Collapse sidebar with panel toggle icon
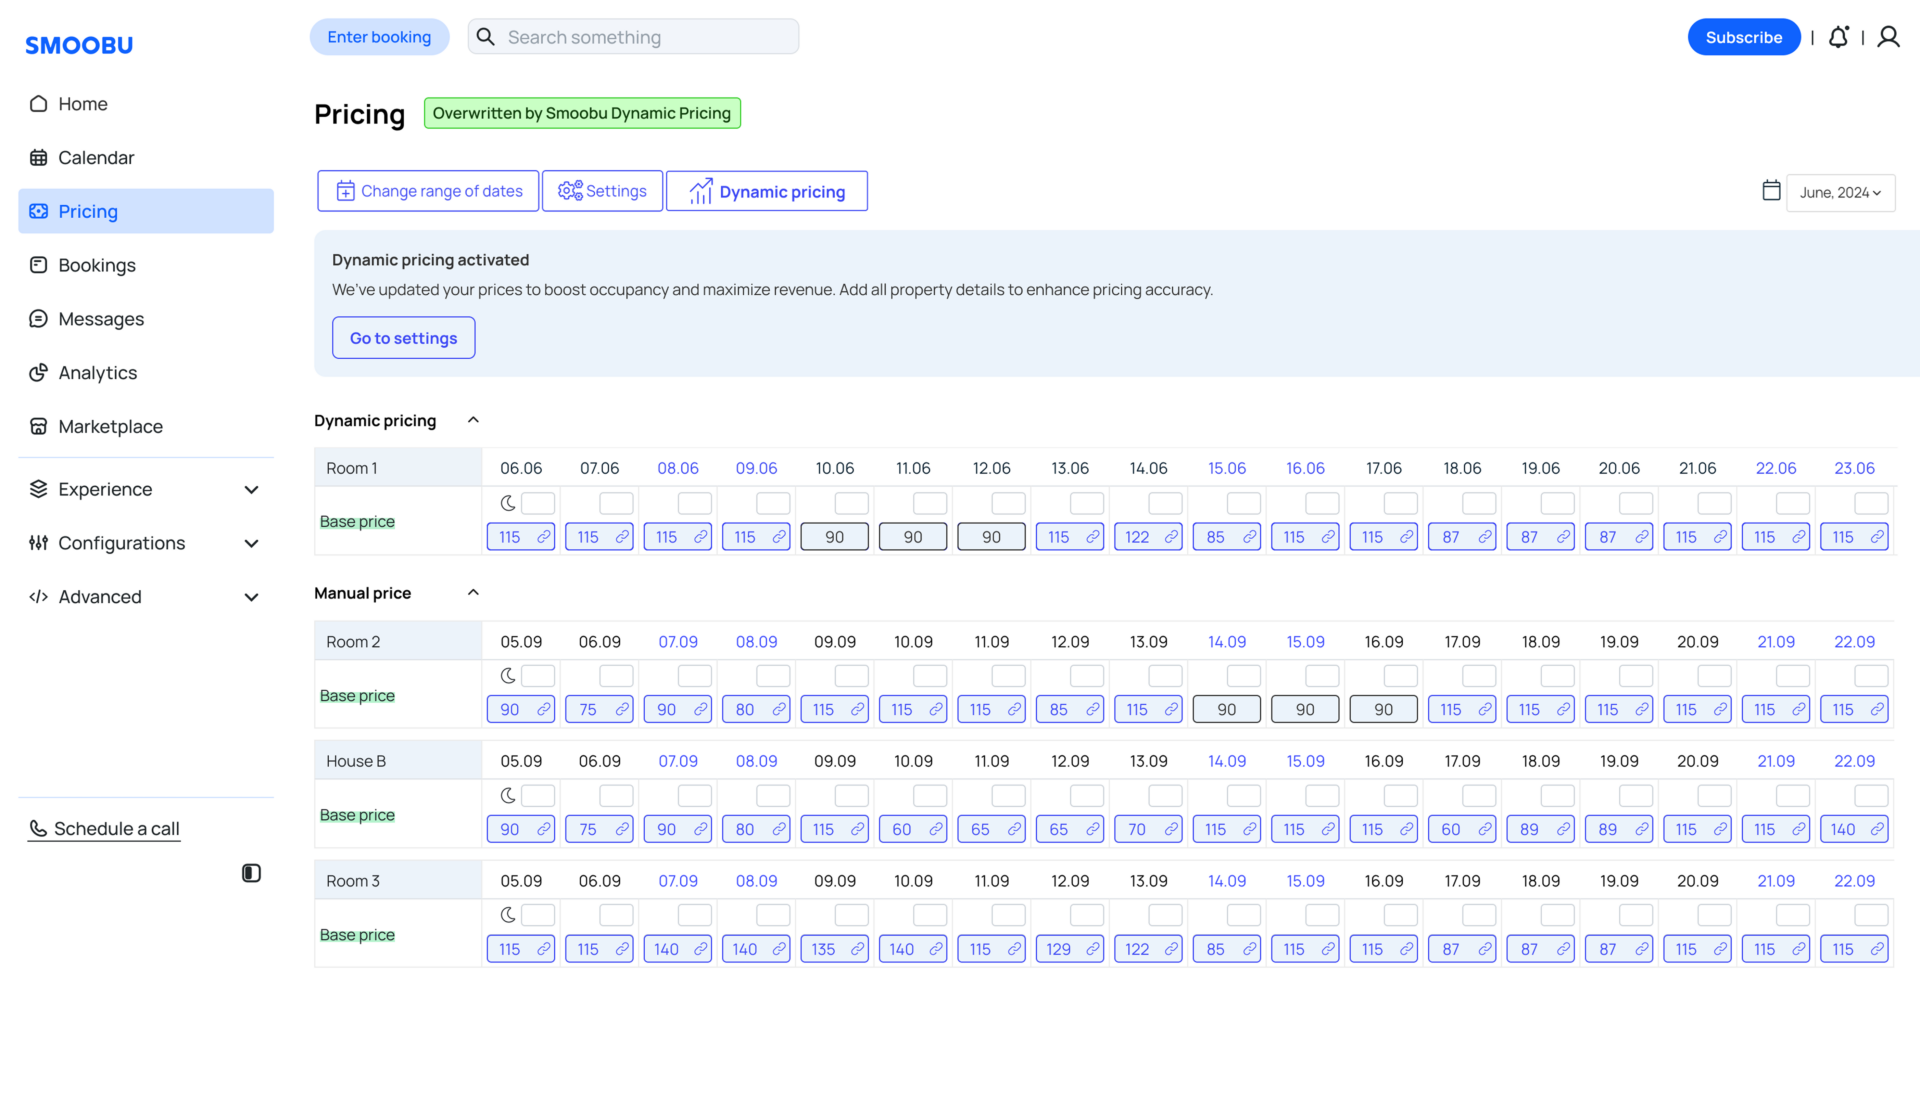1920x1114 pixels. (251, 873)
